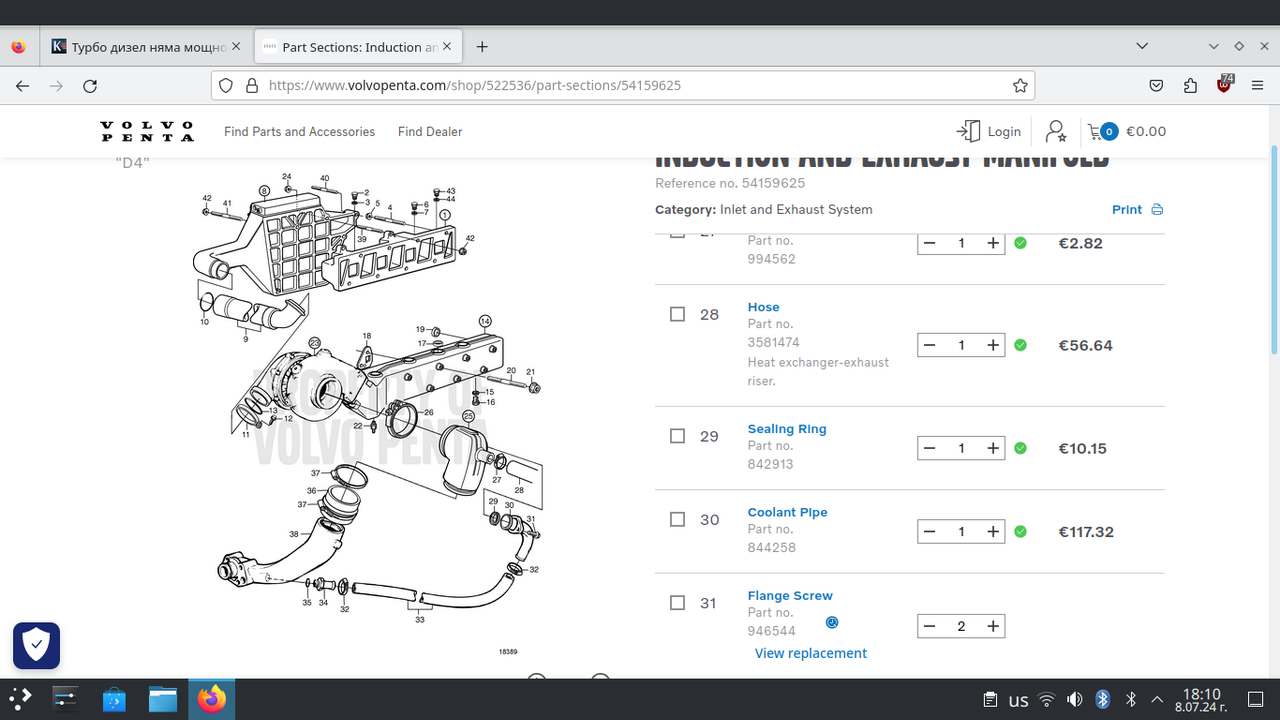Open the volume tray icon
This screenshot has height=720, width=1280.
click(1075, 699)
